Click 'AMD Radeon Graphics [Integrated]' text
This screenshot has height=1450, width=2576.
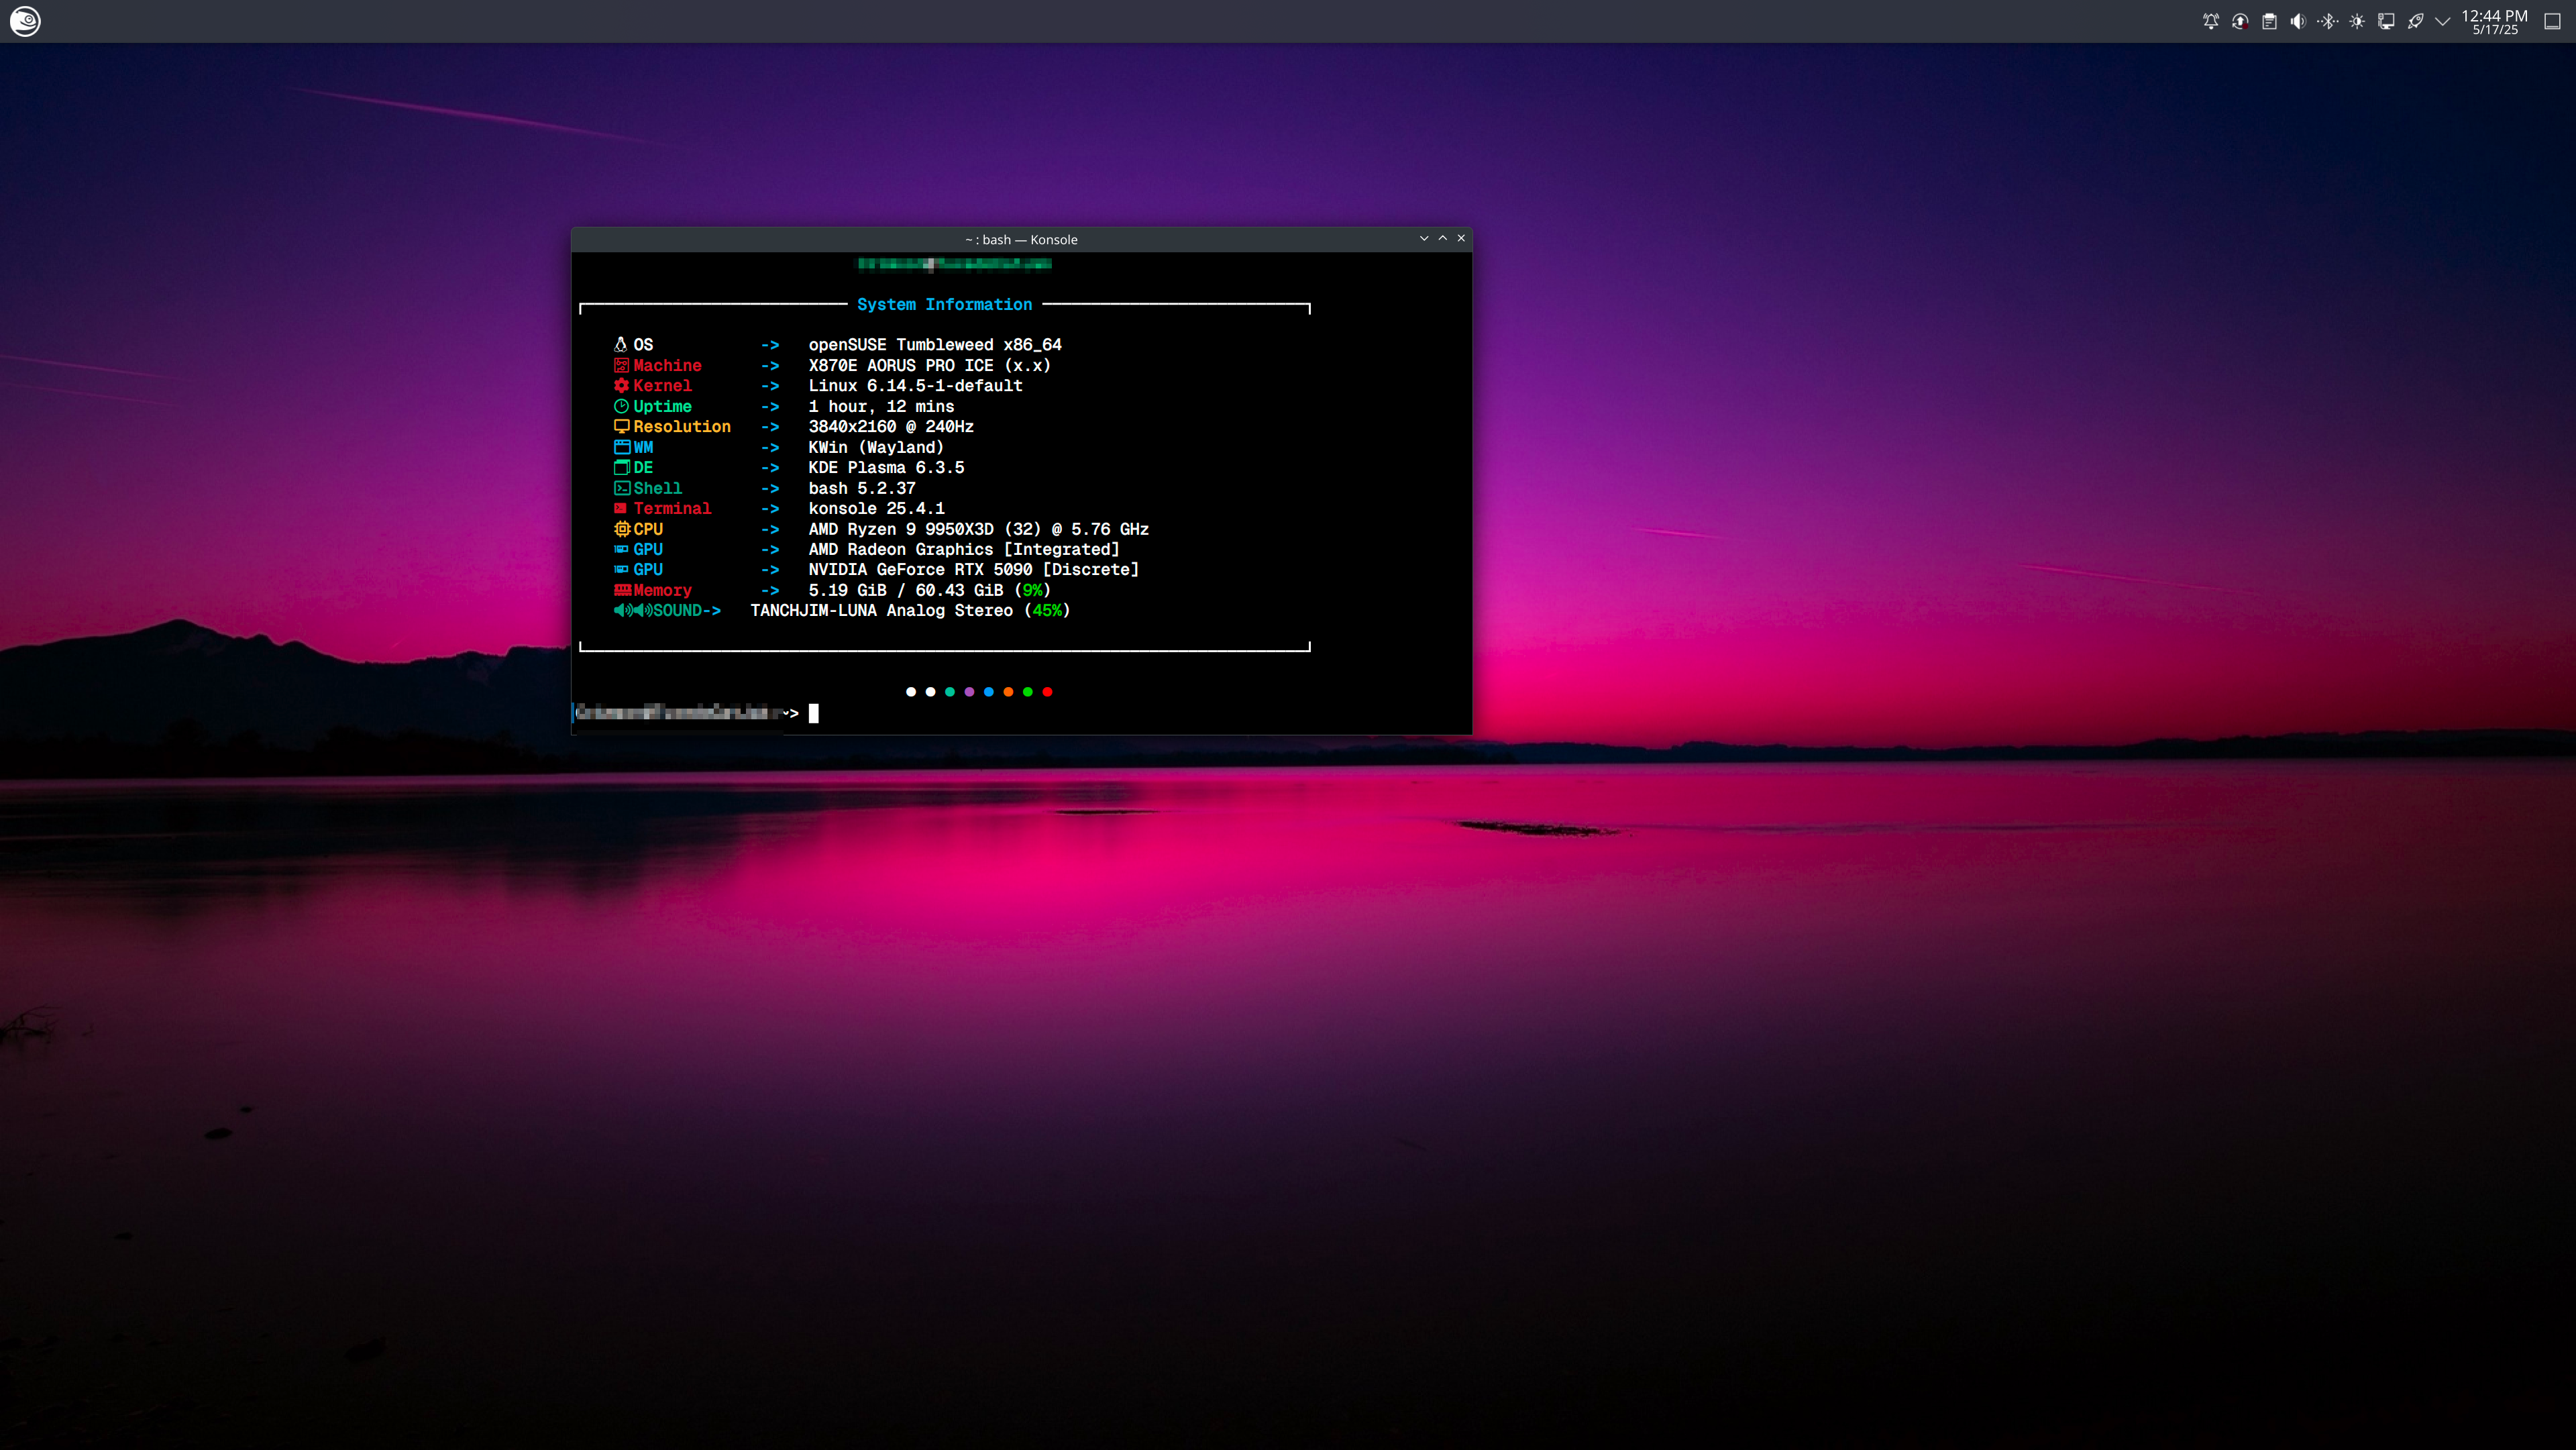click(964, 549)
